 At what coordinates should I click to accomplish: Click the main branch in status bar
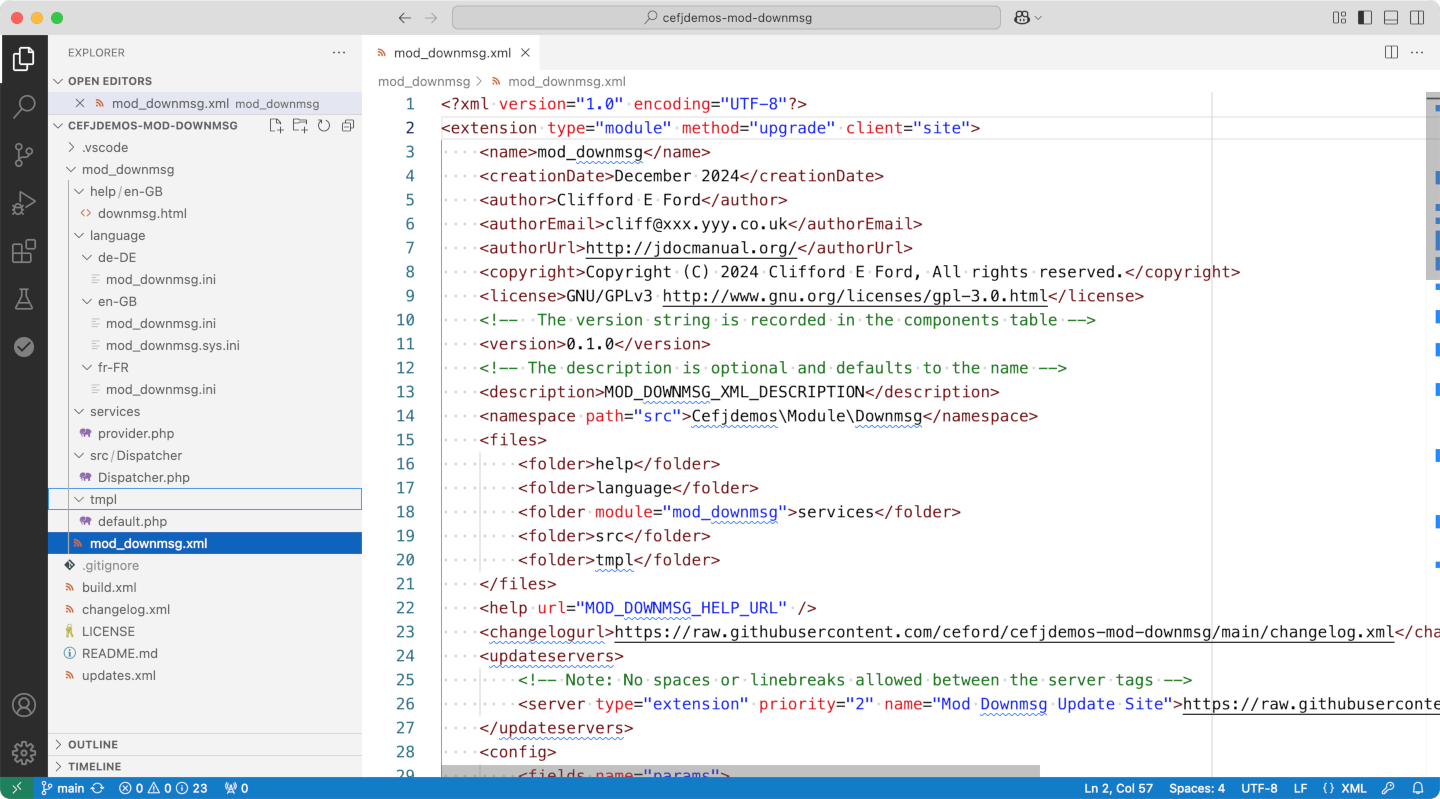coord(62,788)
